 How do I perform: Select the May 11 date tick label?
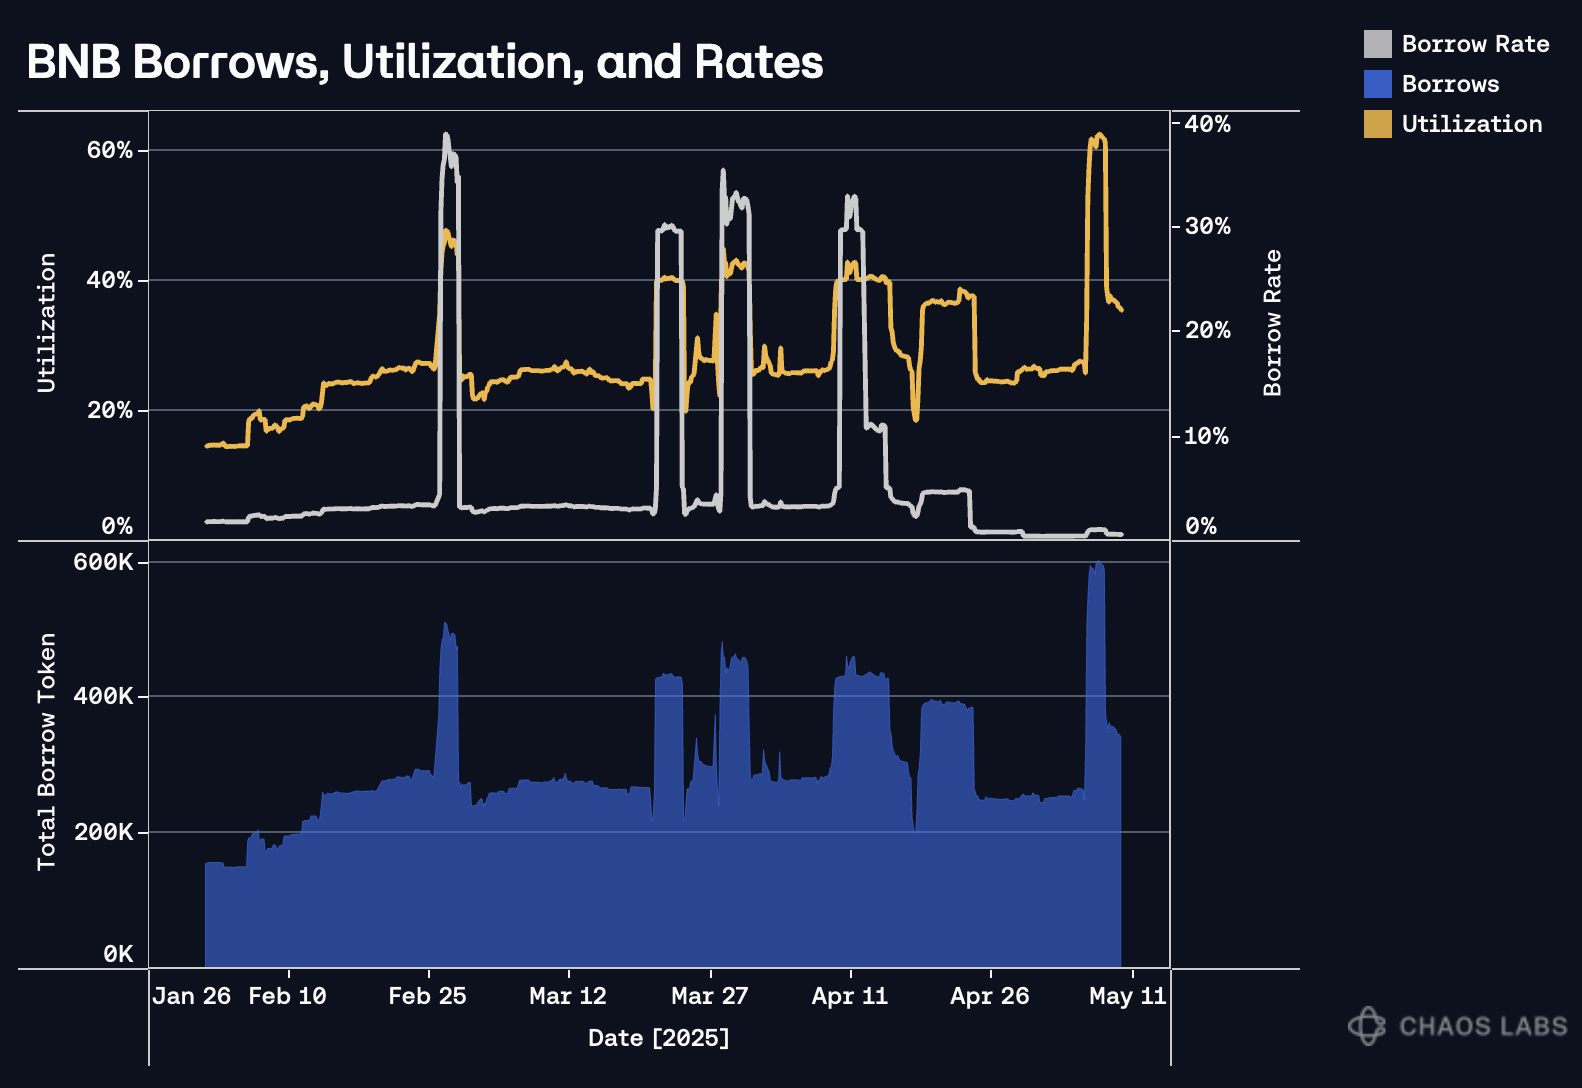(x=1128, y=996)
